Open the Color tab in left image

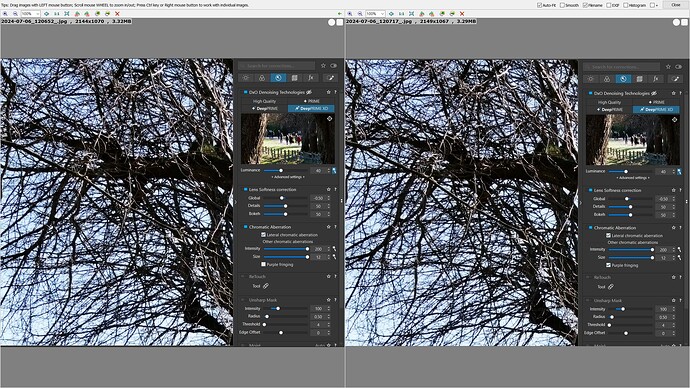coord(262,78)
